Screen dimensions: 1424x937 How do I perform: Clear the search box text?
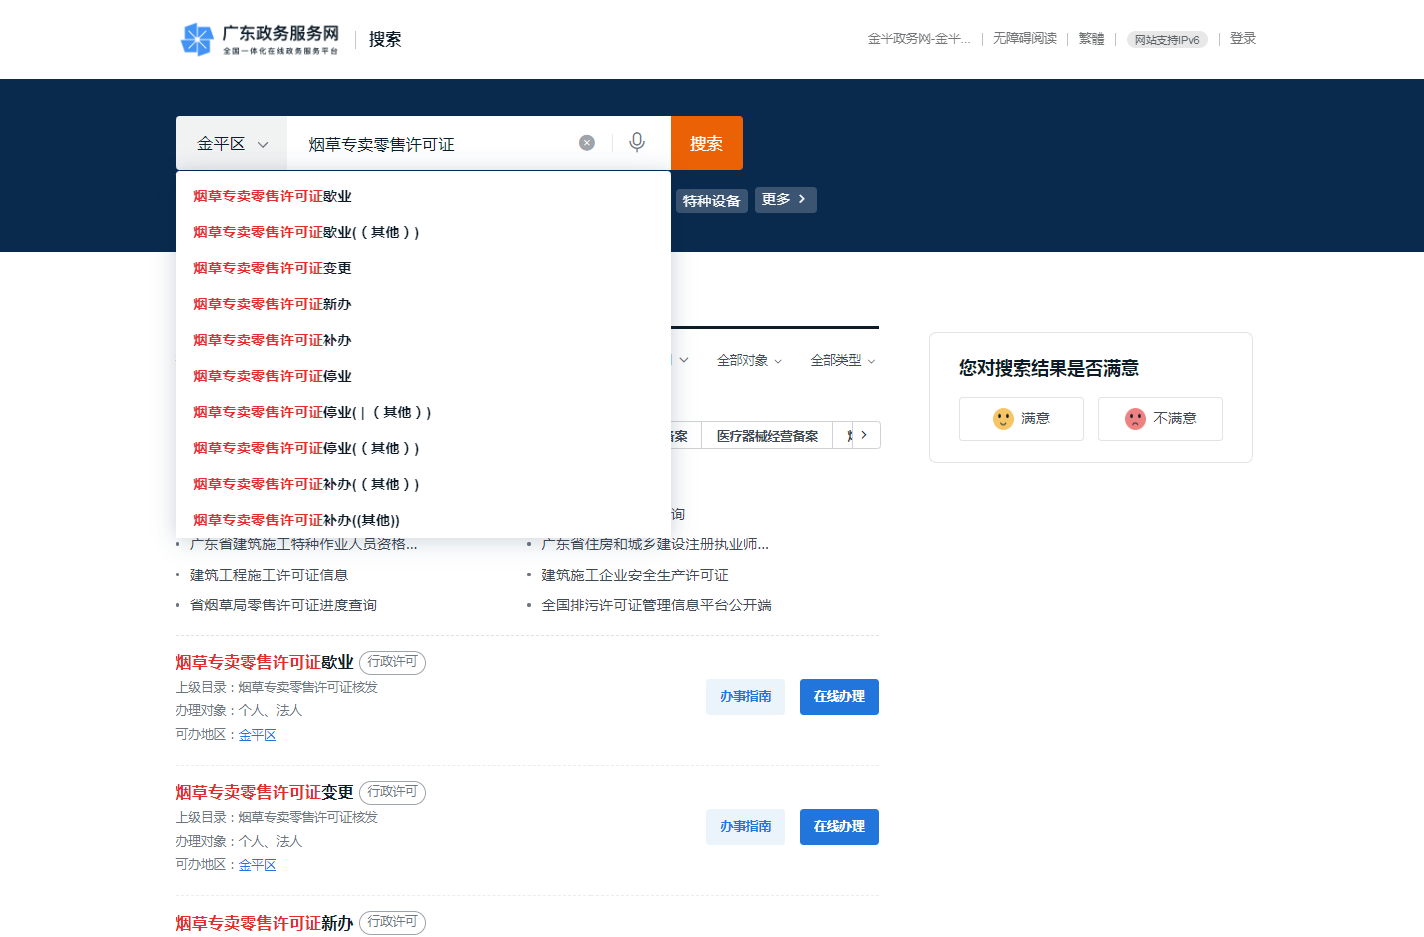(x=587, y=143)
